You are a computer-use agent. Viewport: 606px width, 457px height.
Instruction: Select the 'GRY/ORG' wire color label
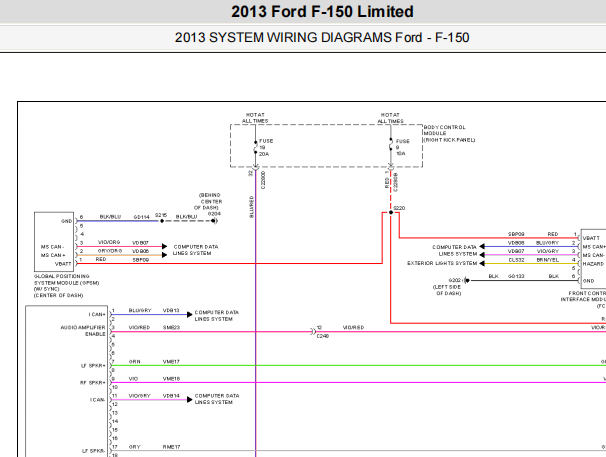click(110, 251)
